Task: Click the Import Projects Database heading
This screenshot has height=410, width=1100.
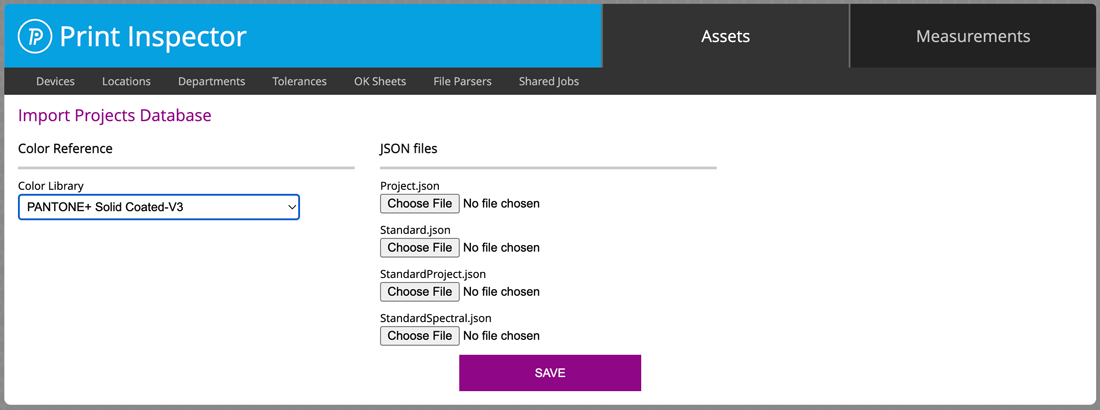Action: point(114,116)
